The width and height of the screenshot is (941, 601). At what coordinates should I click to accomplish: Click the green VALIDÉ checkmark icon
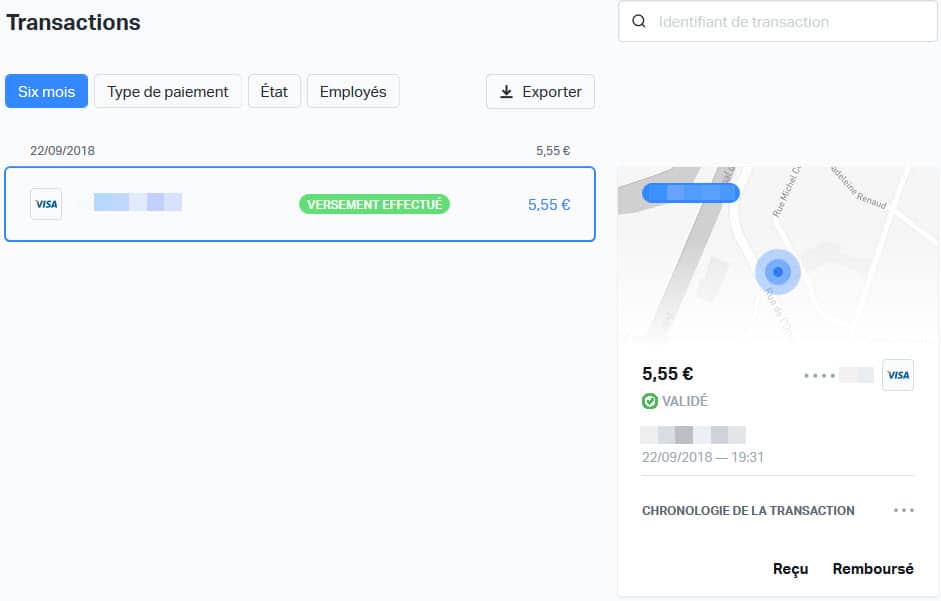click(x=650, y=401)
